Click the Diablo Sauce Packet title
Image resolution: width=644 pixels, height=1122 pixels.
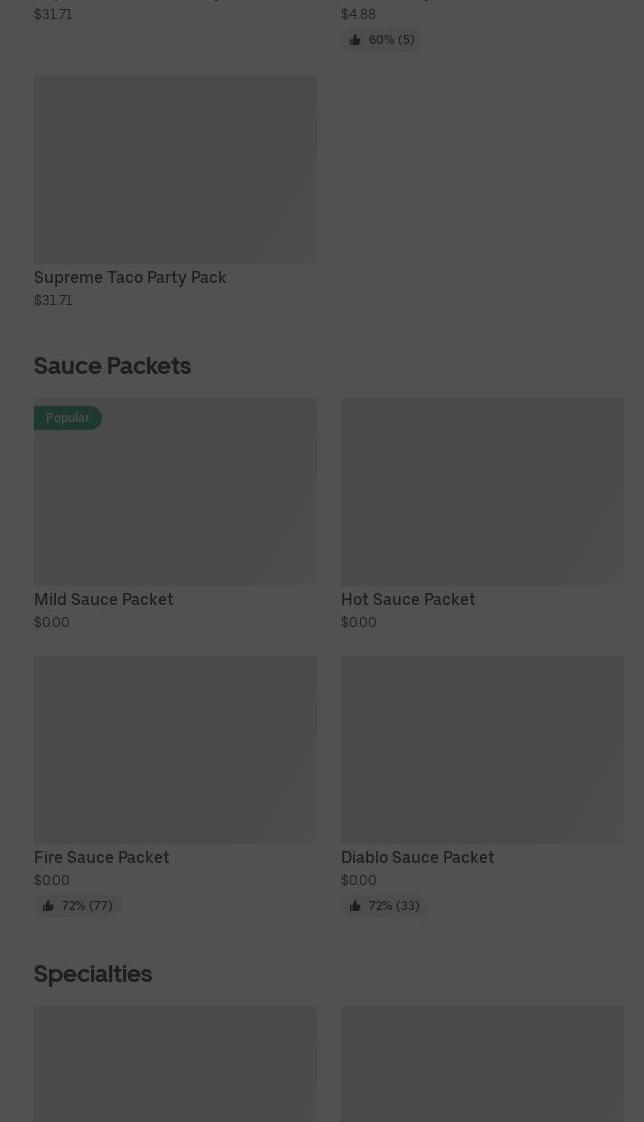click(418, 857)
